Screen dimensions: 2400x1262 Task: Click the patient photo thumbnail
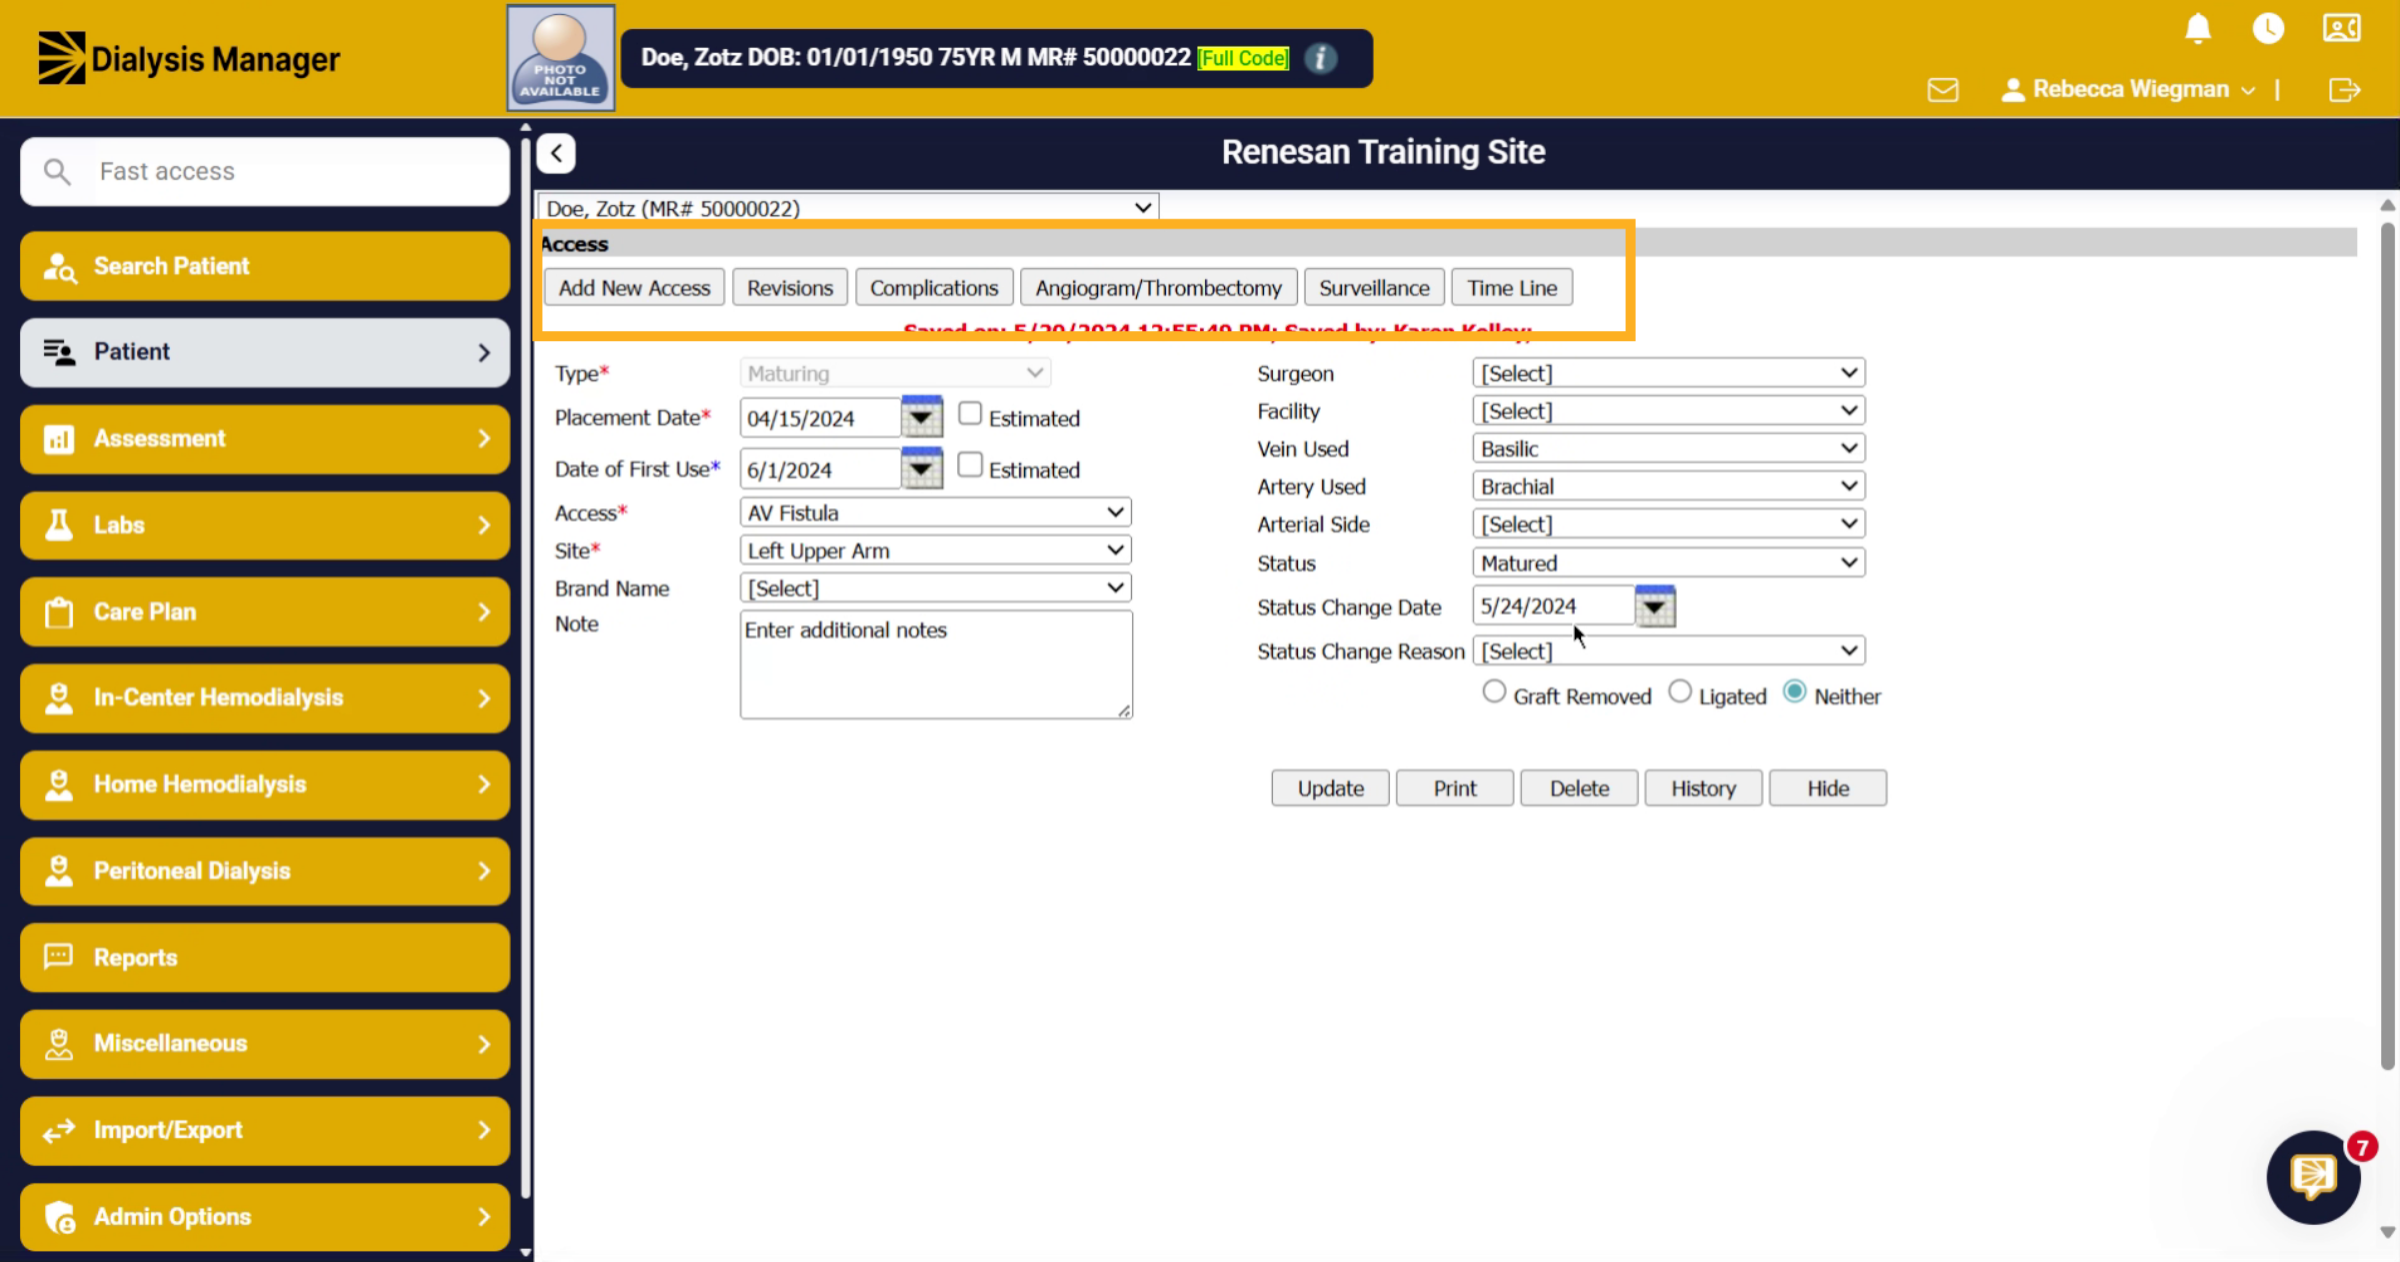coord(560,58)
